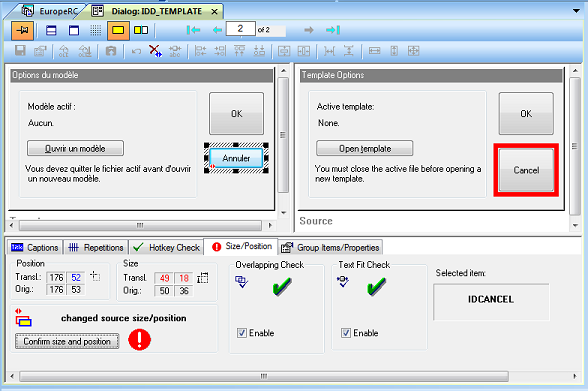
Task: Go to the previous item arrow
Action: (217, 30)
